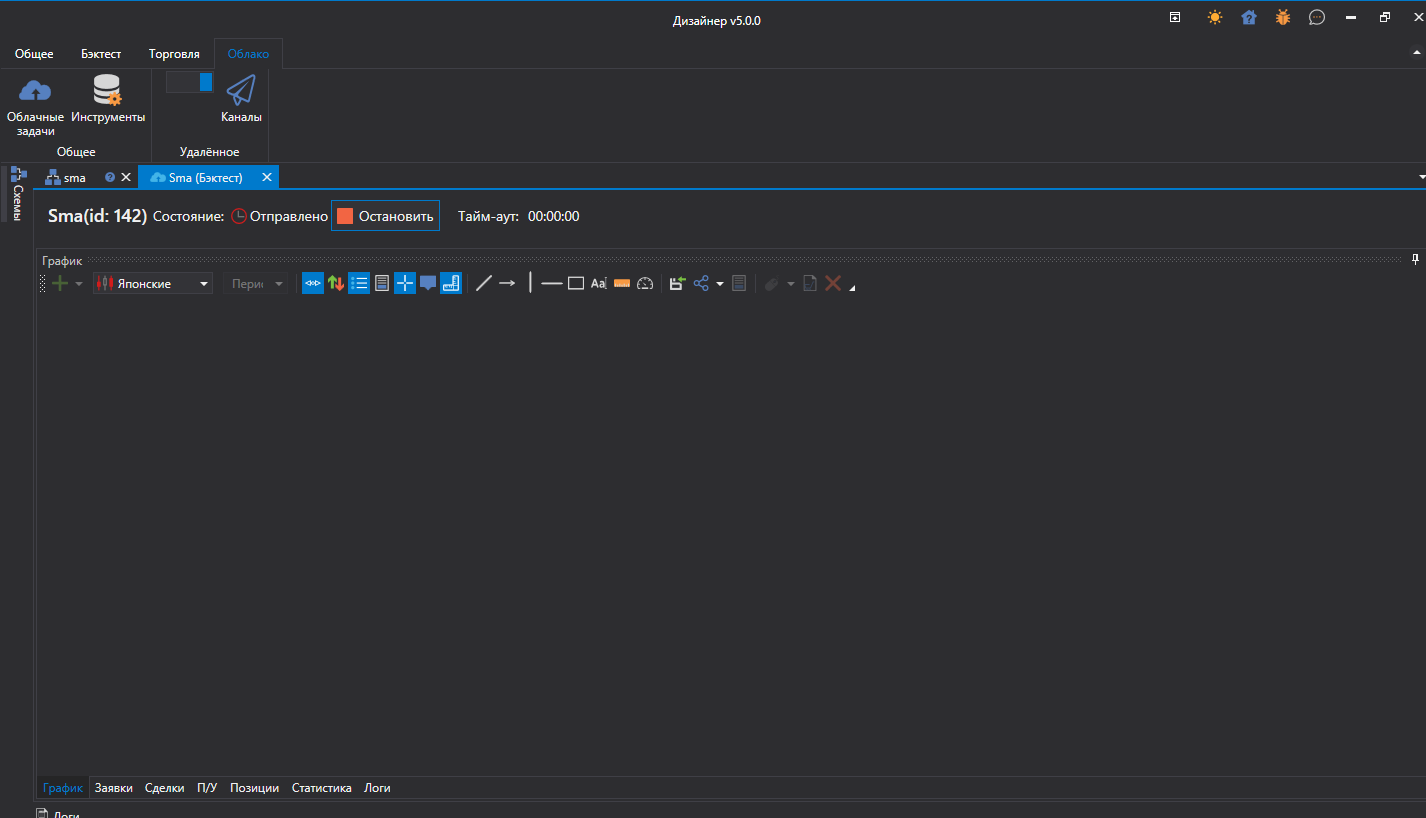
Task: Toggle the ruler measurement button
Action: click(x=451, y=284)
